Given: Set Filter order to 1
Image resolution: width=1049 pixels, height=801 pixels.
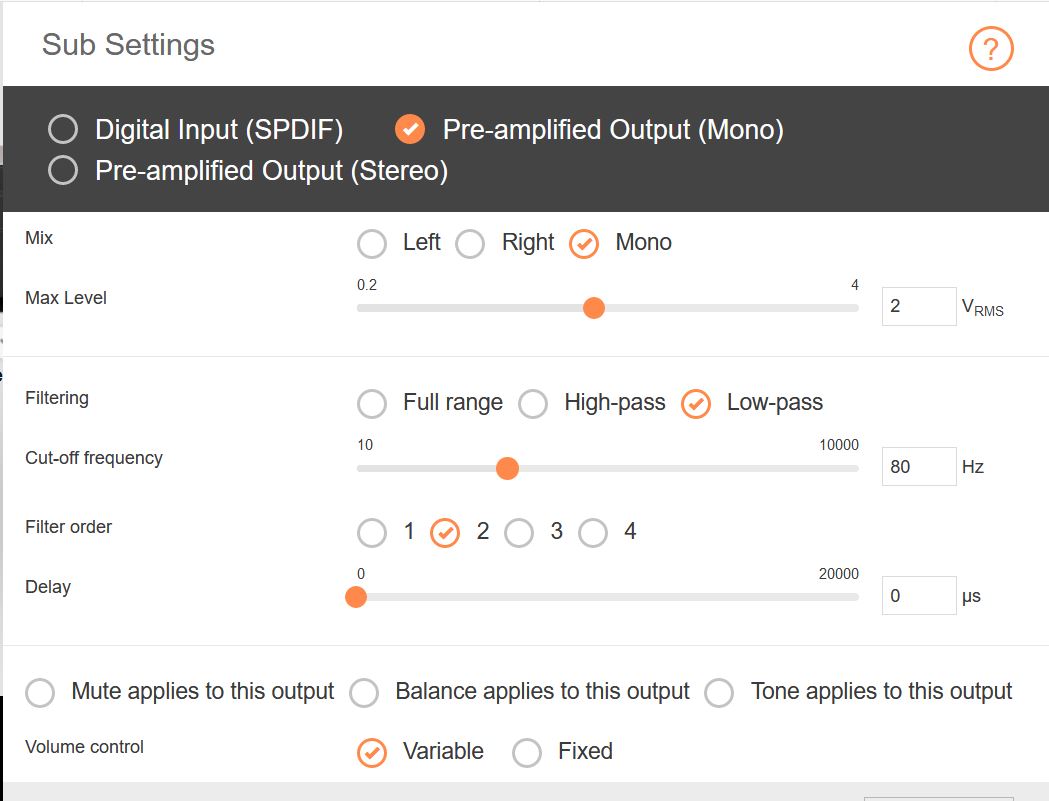Looking at the screenshot, I should pos(372,533).
